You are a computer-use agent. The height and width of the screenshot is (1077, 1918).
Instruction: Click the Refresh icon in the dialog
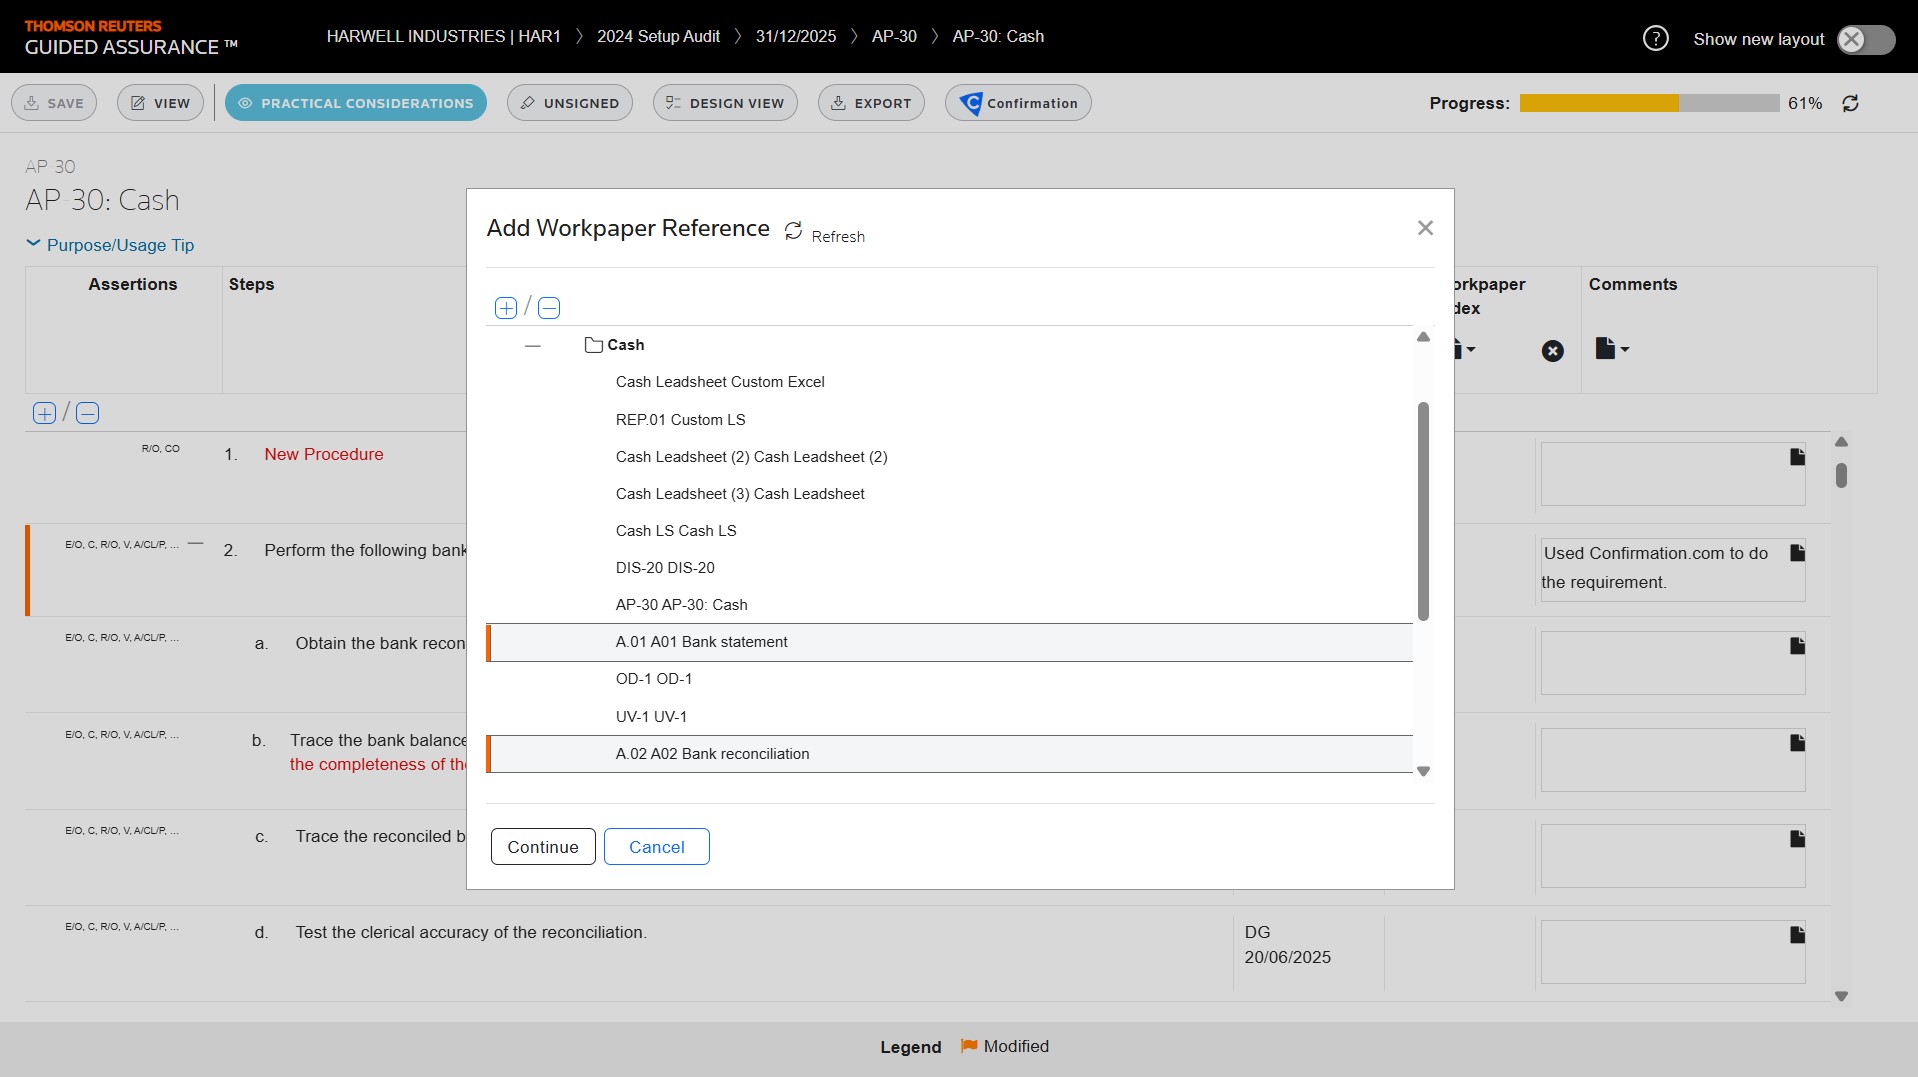click(x=793, y=231)
